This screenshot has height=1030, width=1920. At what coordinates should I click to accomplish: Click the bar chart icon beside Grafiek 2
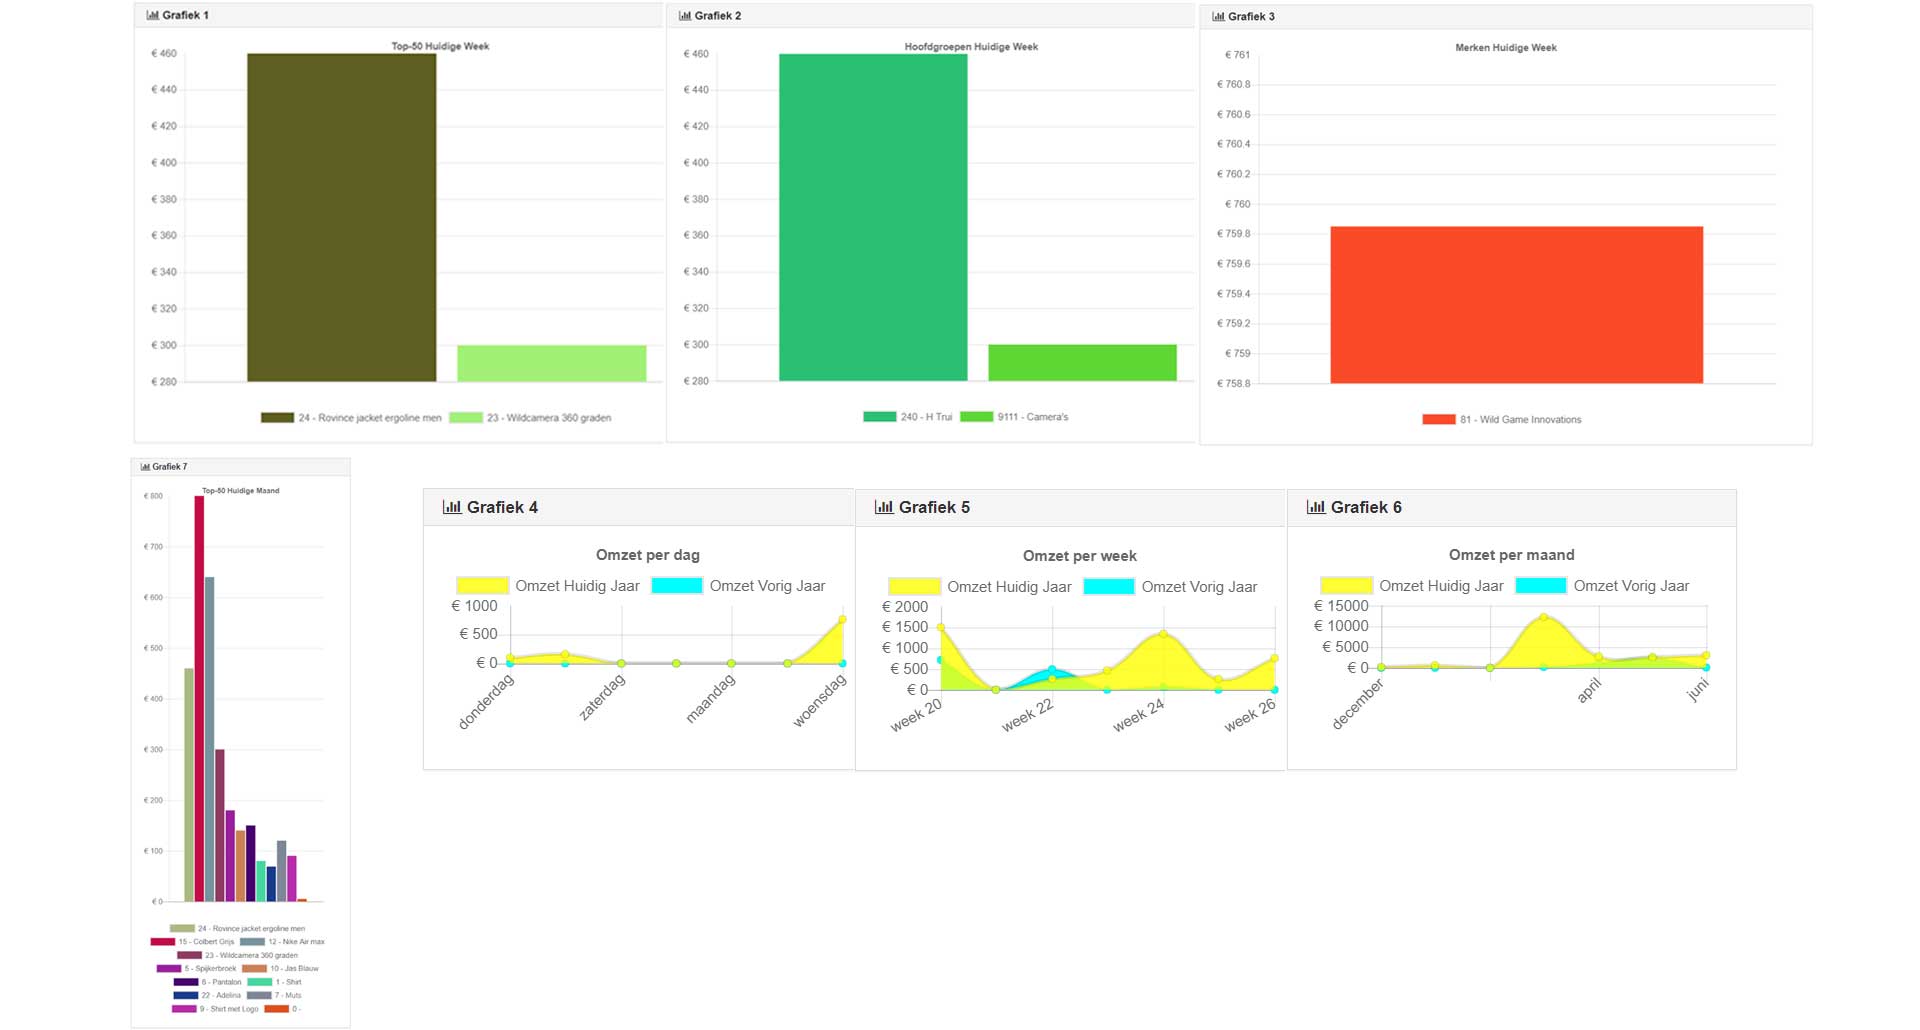pyautogui.click(x=684, y=15)
